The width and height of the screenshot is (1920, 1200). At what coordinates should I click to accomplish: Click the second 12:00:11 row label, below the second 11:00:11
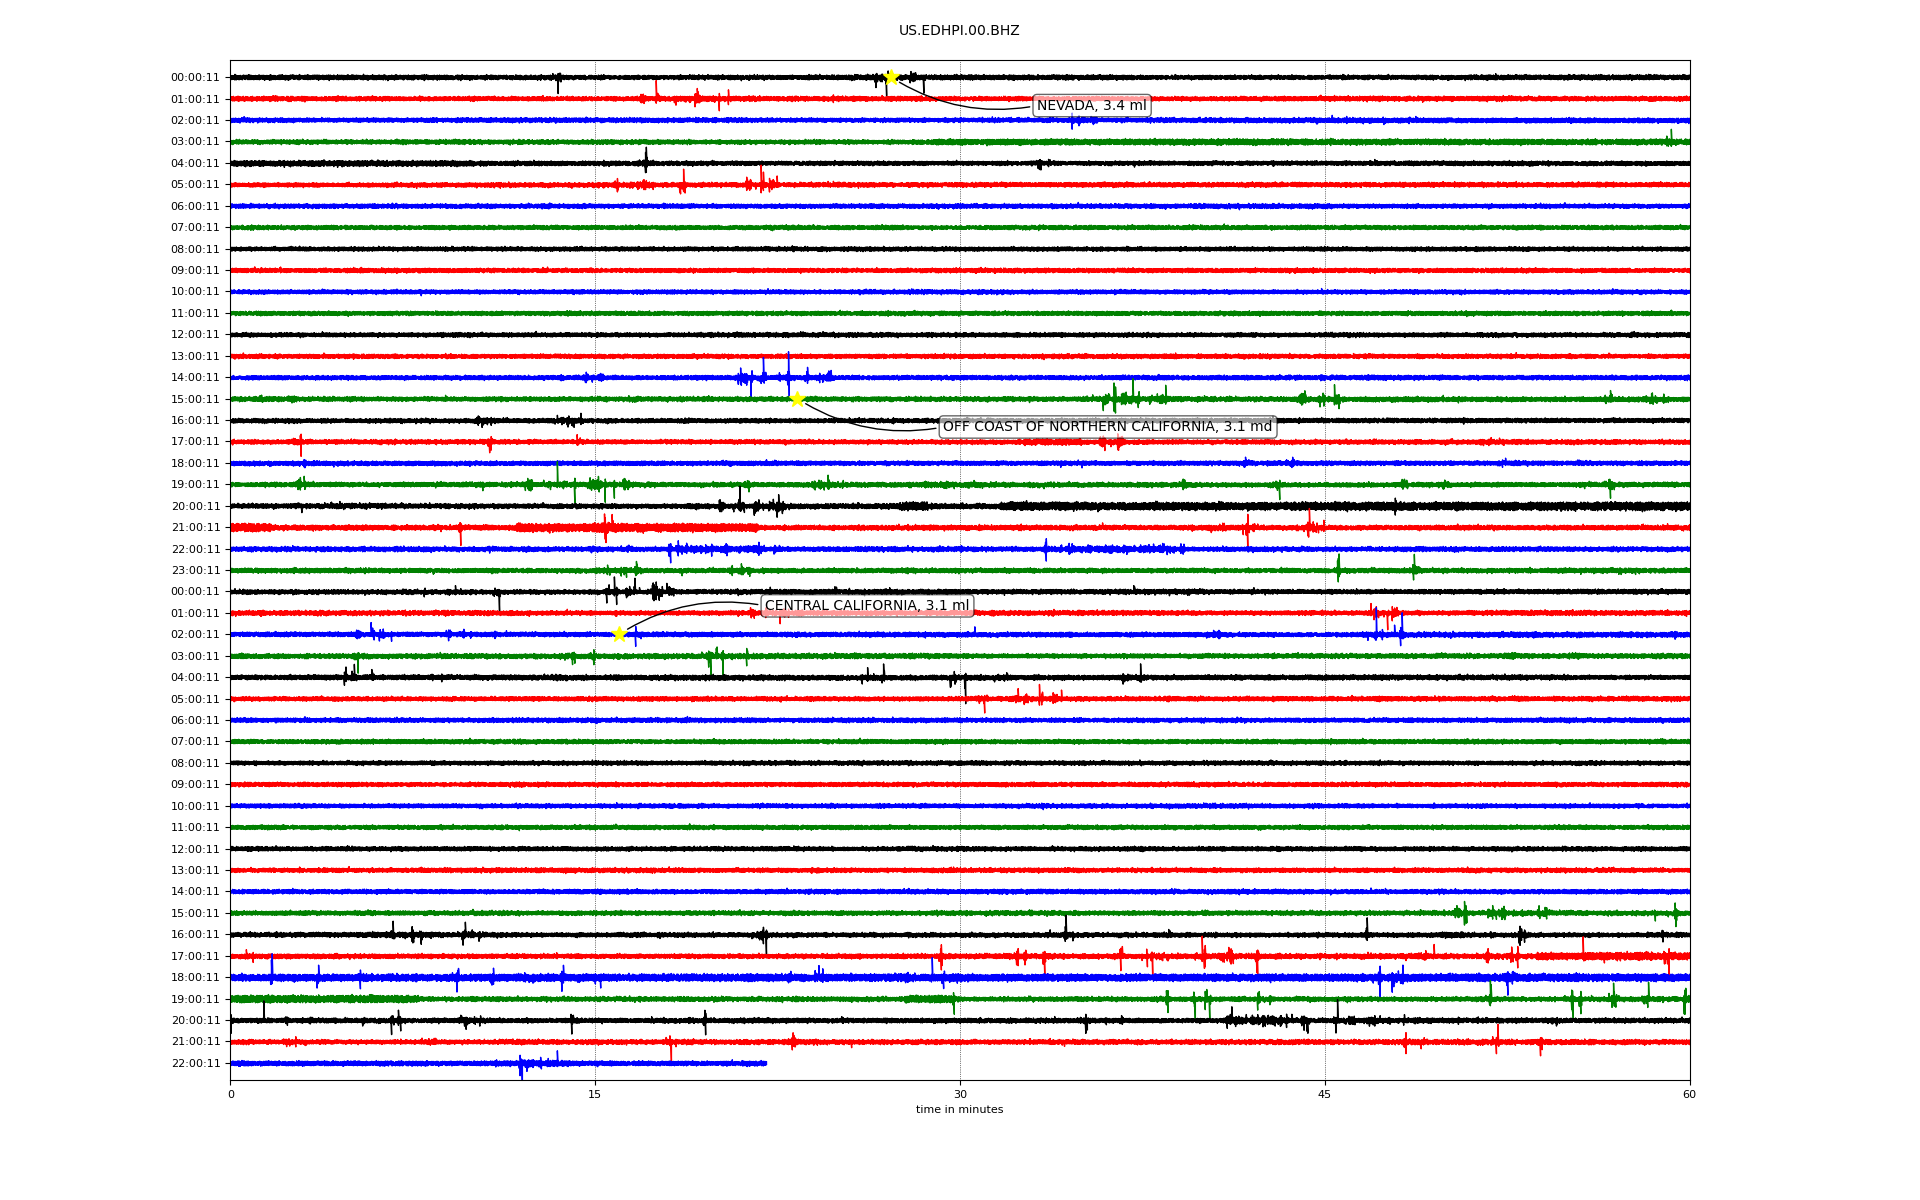click(x=195, y=850)
